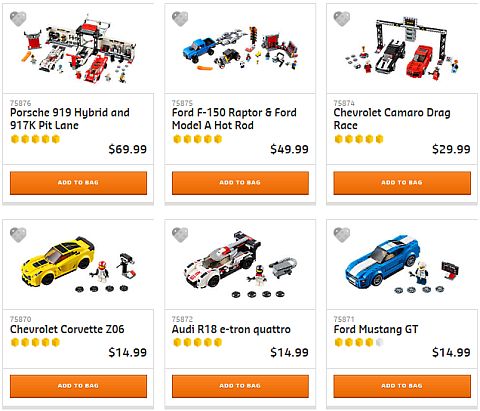Add Audi R18 e-tron quattro to bag
Image resolution: width=480 pixels, height=411 pixels.
coord(240,386)
